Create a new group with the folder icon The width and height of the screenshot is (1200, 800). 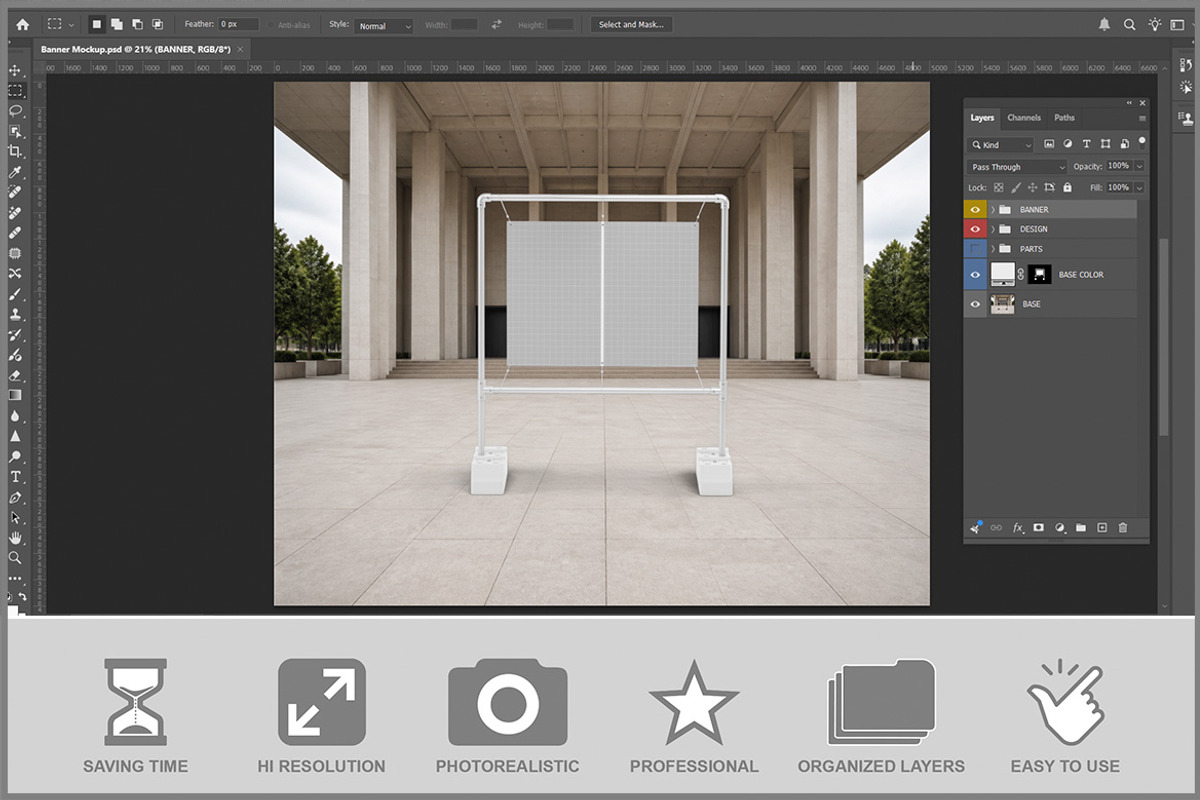tap(1081, 528)
